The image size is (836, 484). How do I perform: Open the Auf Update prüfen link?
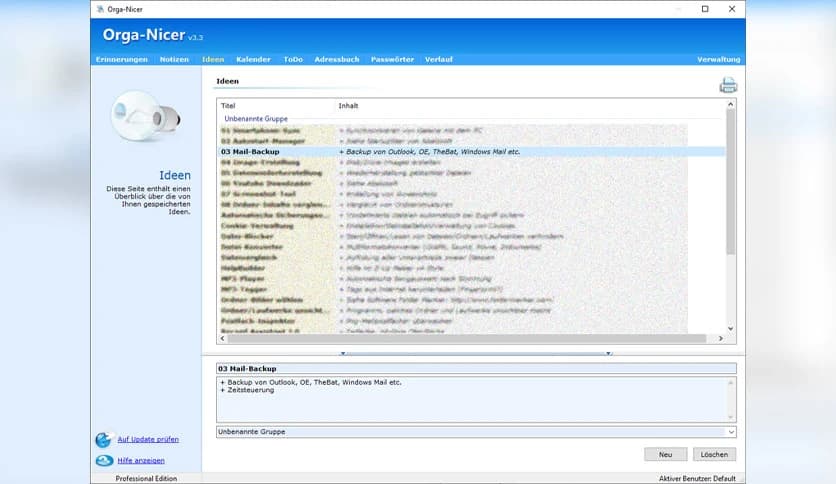click(148, 440)
